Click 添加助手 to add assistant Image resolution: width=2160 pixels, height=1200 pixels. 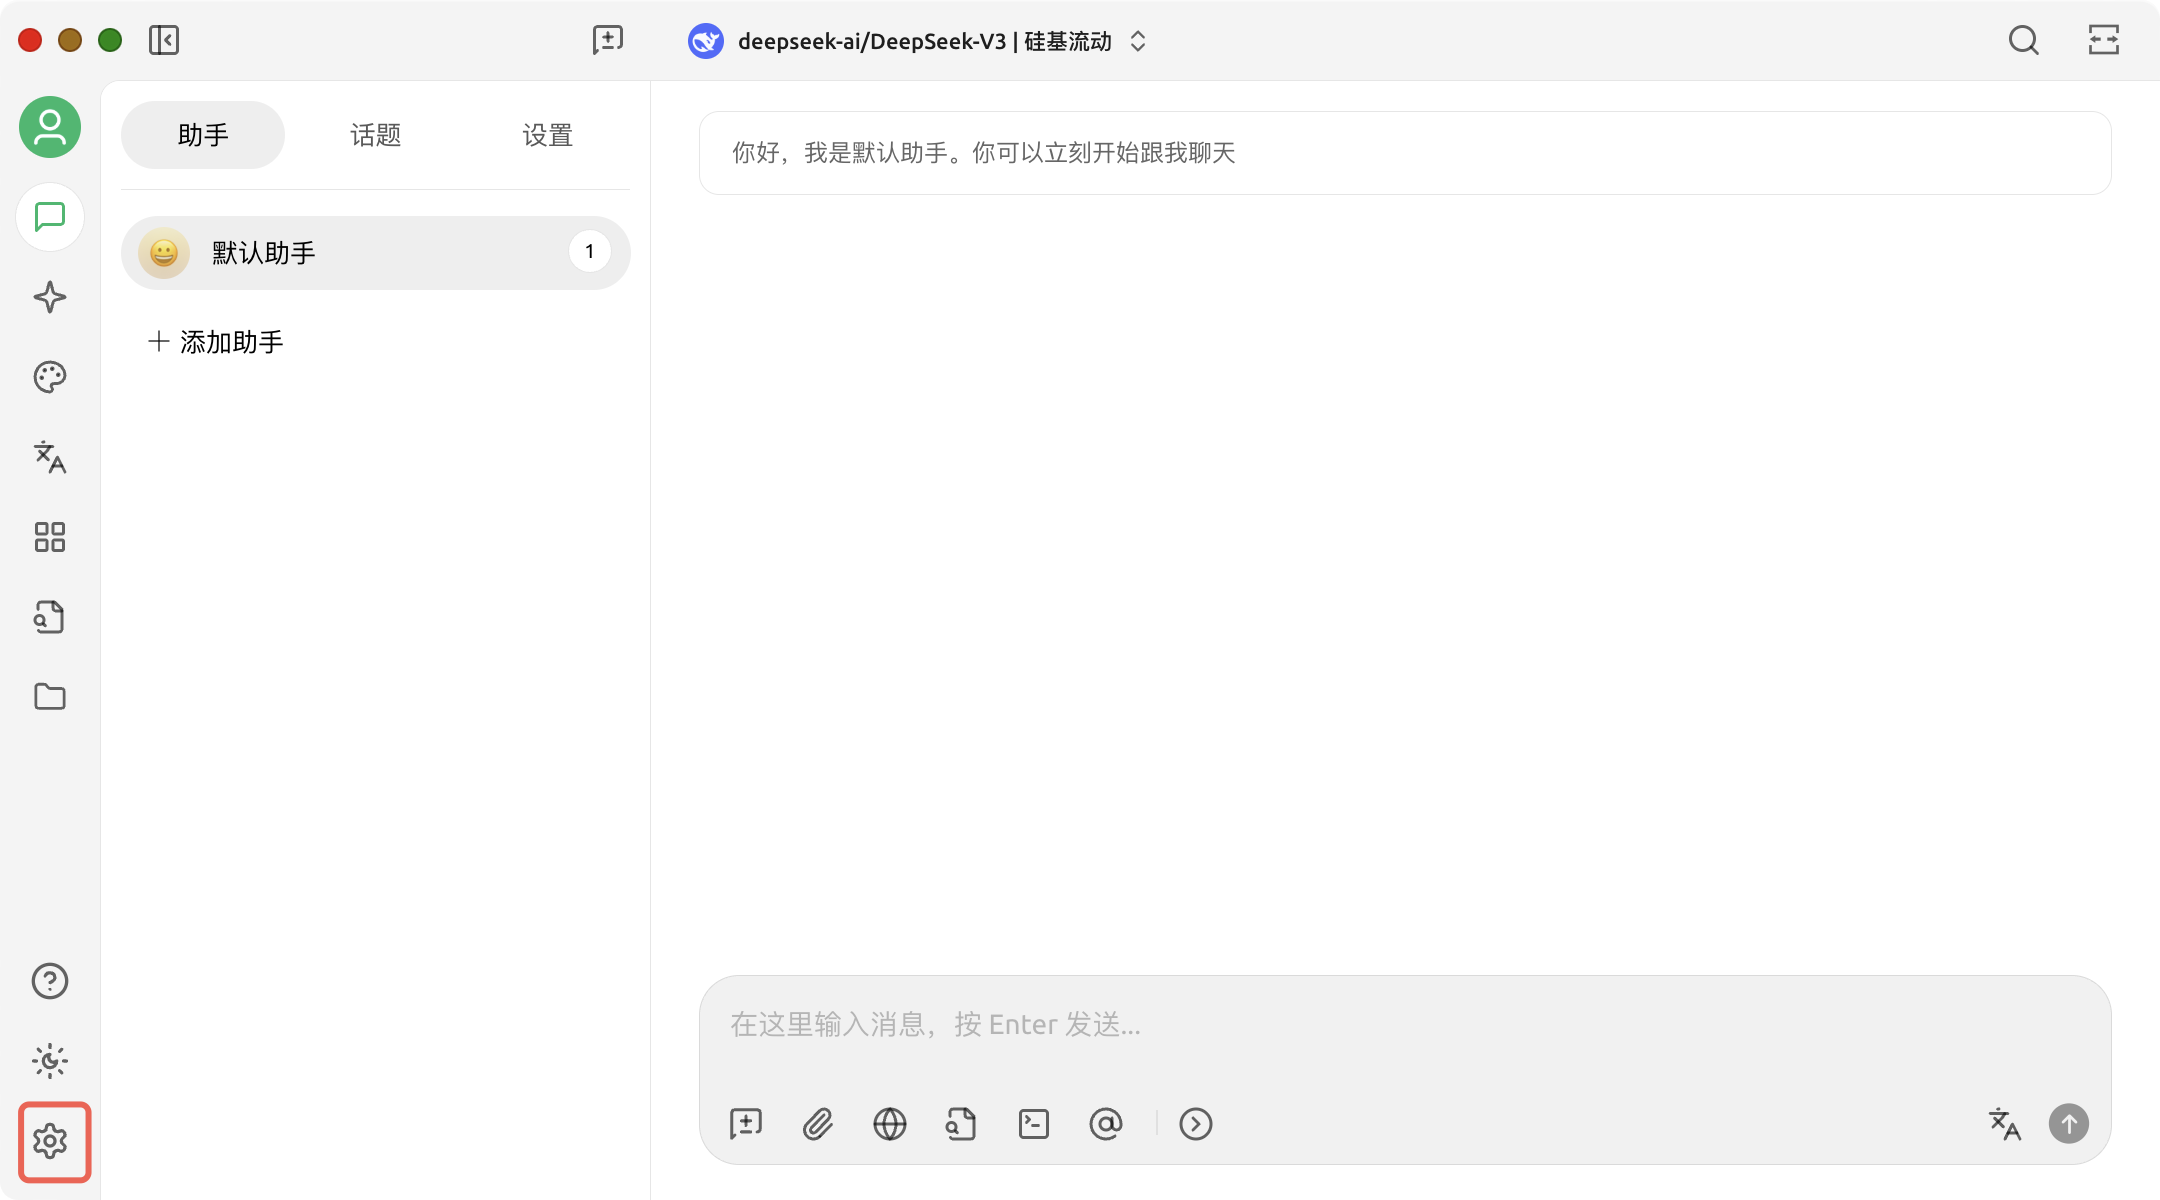[x=216, y=342]
